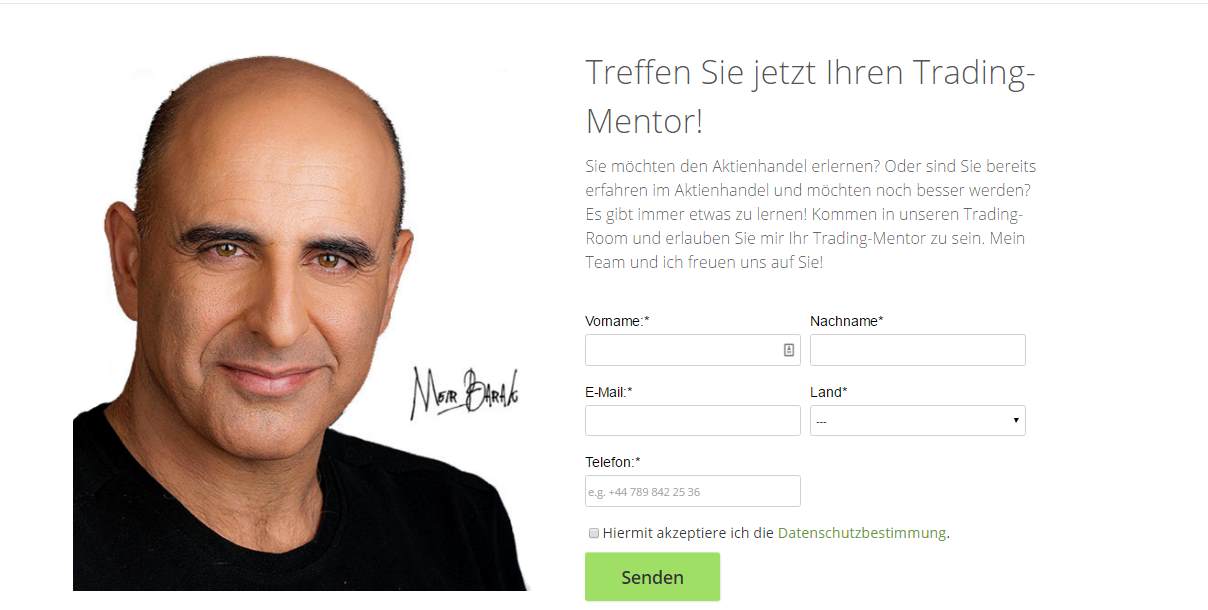The height and width of the screenshot is (610, 1208).
Task: Click the Land dropdown arrow
Action: [x=1016, y=420]
